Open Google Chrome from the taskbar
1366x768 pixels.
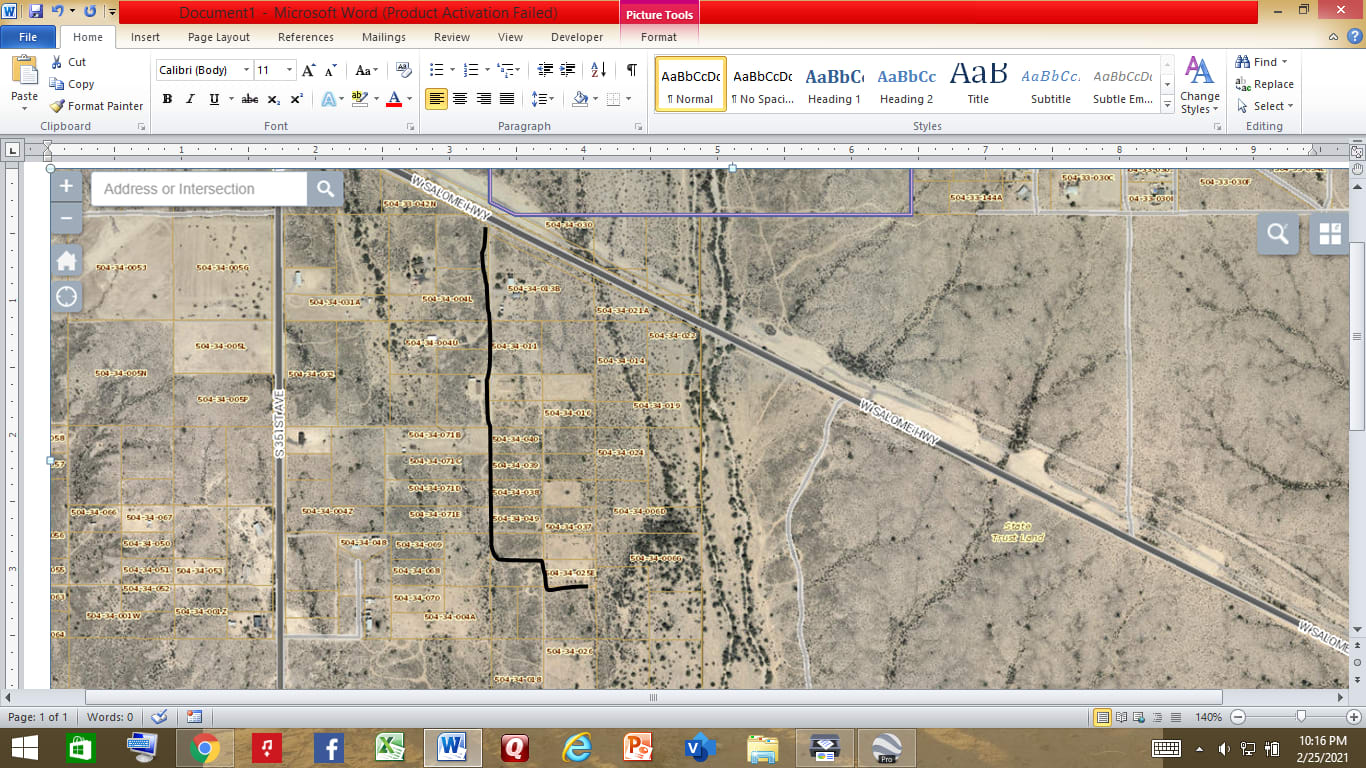(x=205, y=747)
